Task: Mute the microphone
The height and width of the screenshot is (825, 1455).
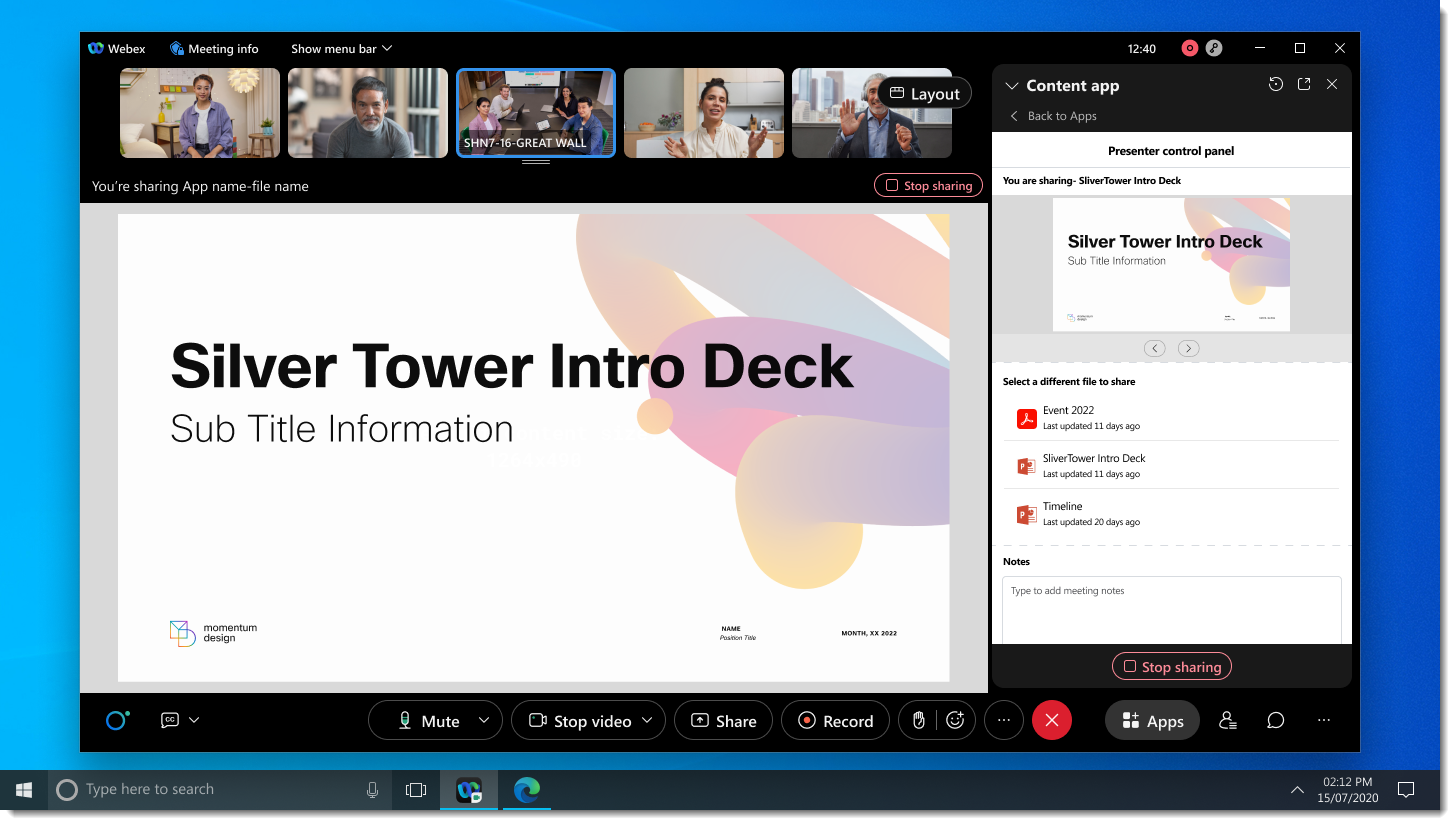Action: [x=429, y=721]
